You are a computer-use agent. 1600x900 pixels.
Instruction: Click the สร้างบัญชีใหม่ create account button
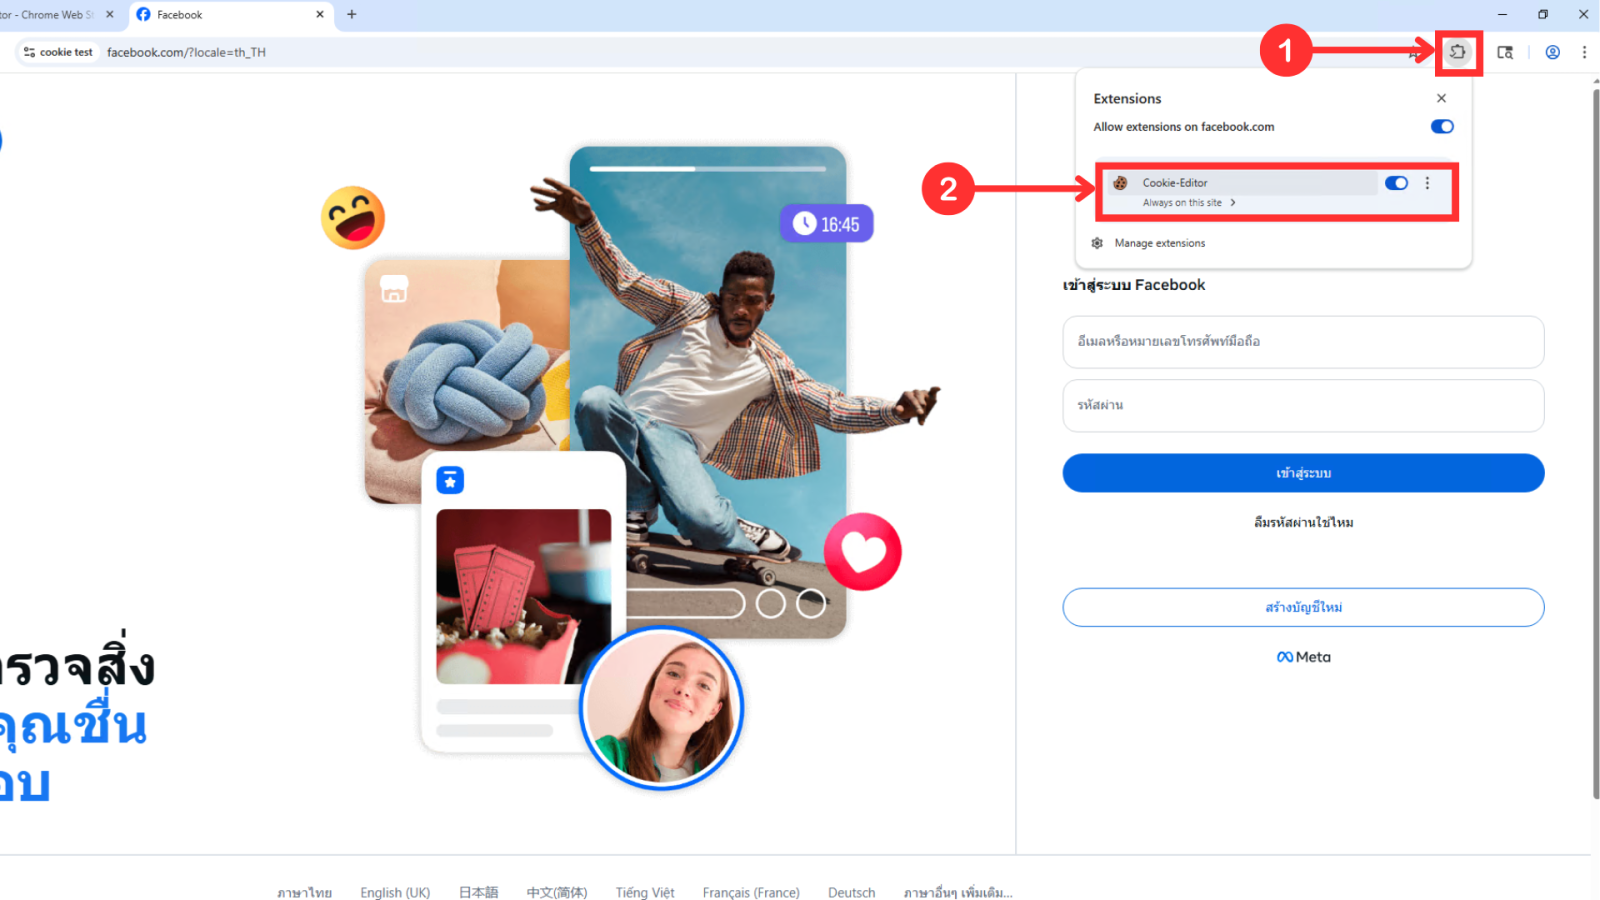1302,607
